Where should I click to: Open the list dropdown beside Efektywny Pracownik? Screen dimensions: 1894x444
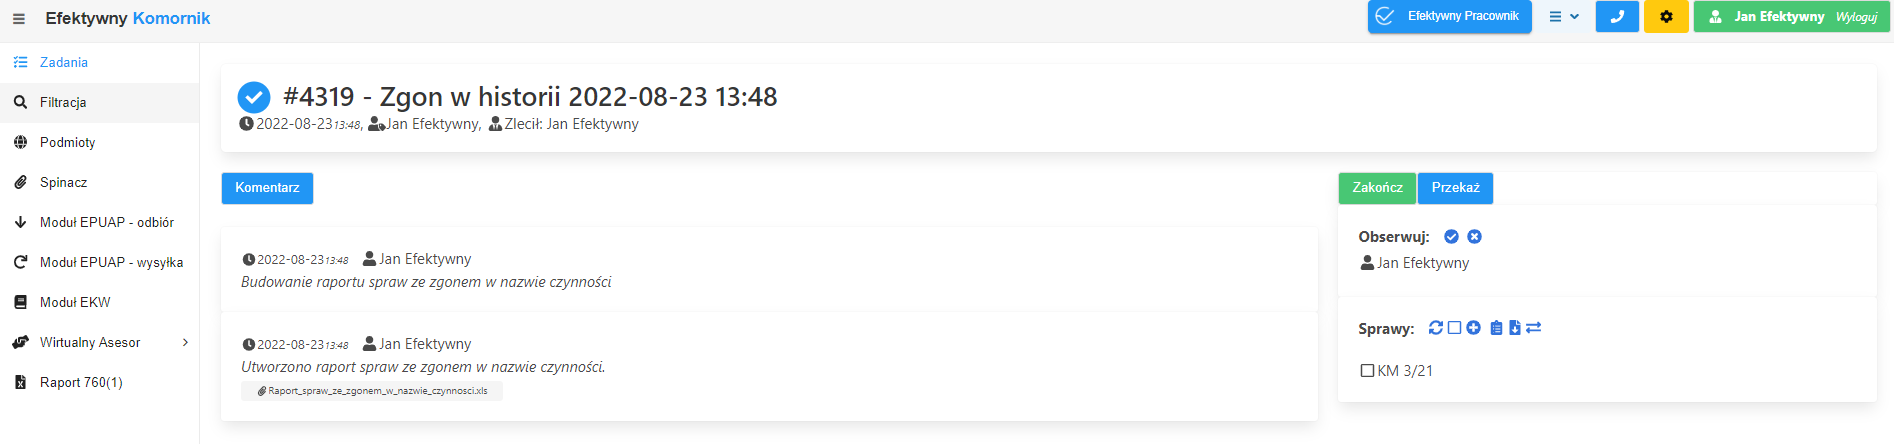(x=1564, y=17)
